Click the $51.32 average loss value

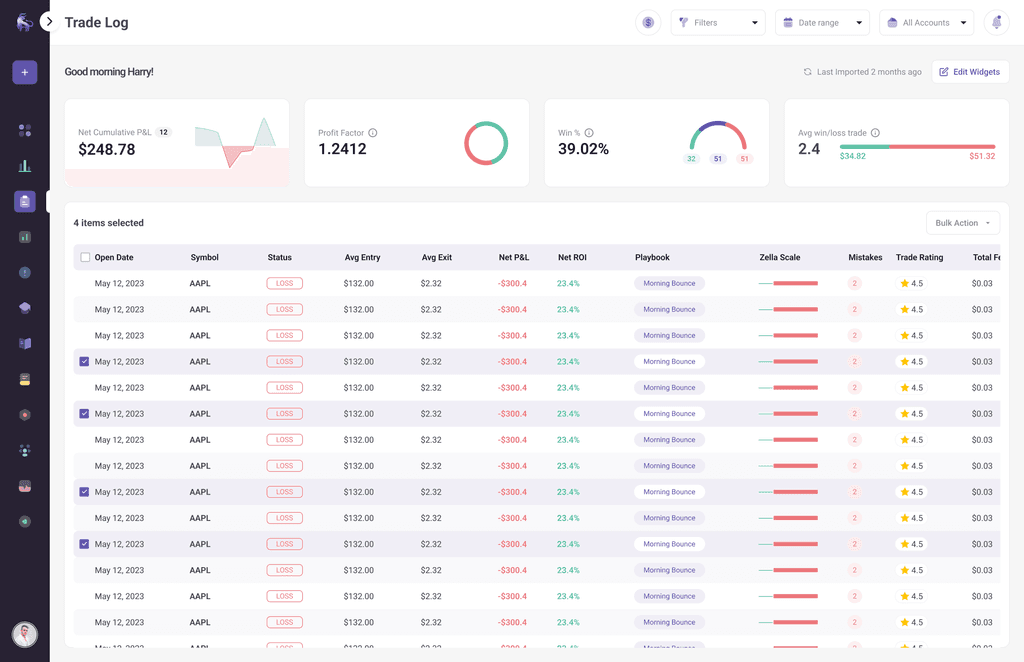point(982,156)
